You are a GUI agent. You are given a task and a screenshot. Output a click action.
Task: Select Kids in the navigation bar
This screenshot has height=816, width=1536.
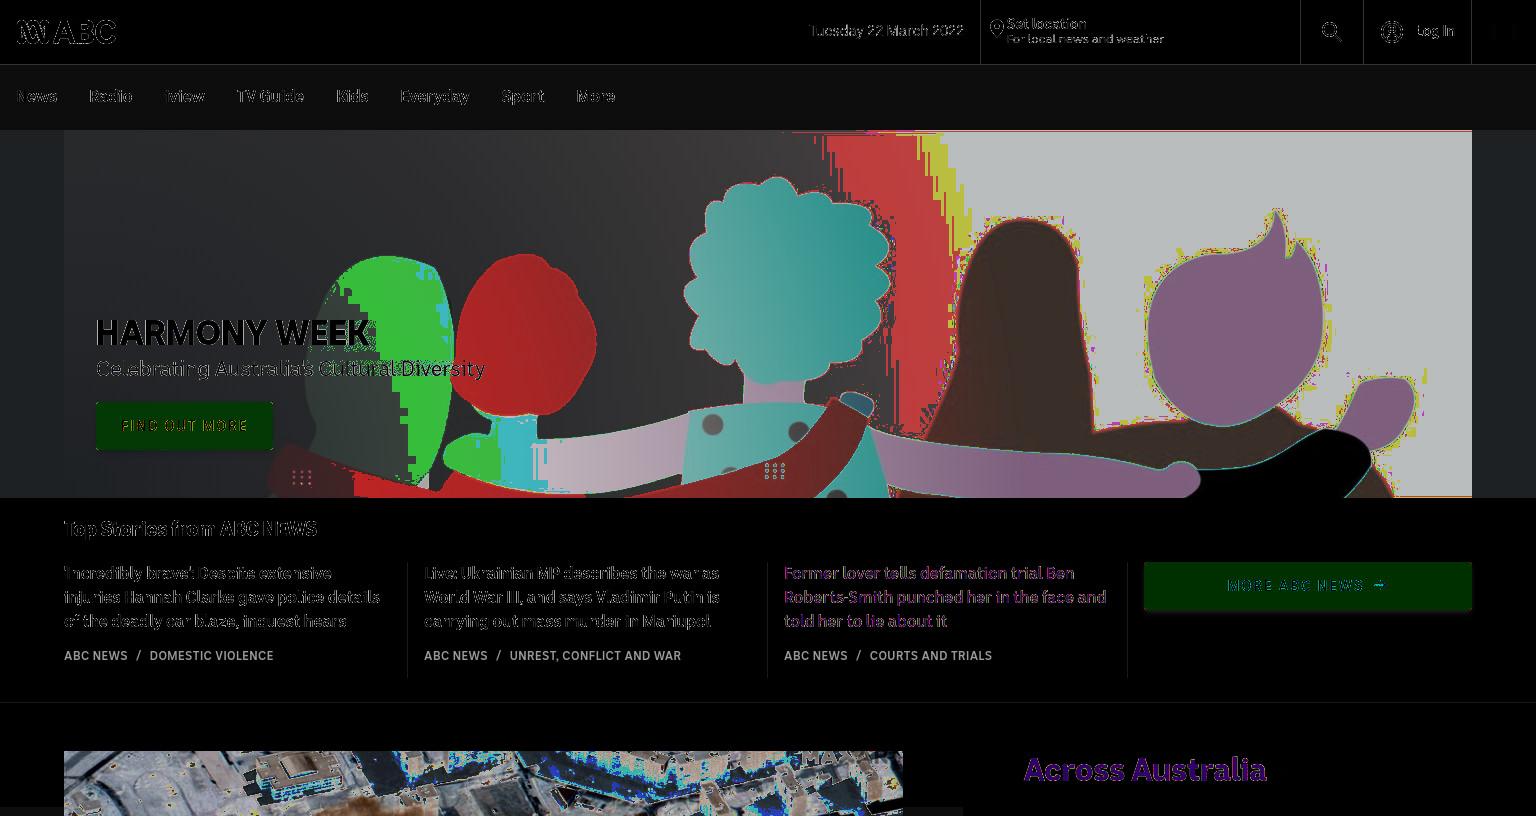click(x=352, y=96)
